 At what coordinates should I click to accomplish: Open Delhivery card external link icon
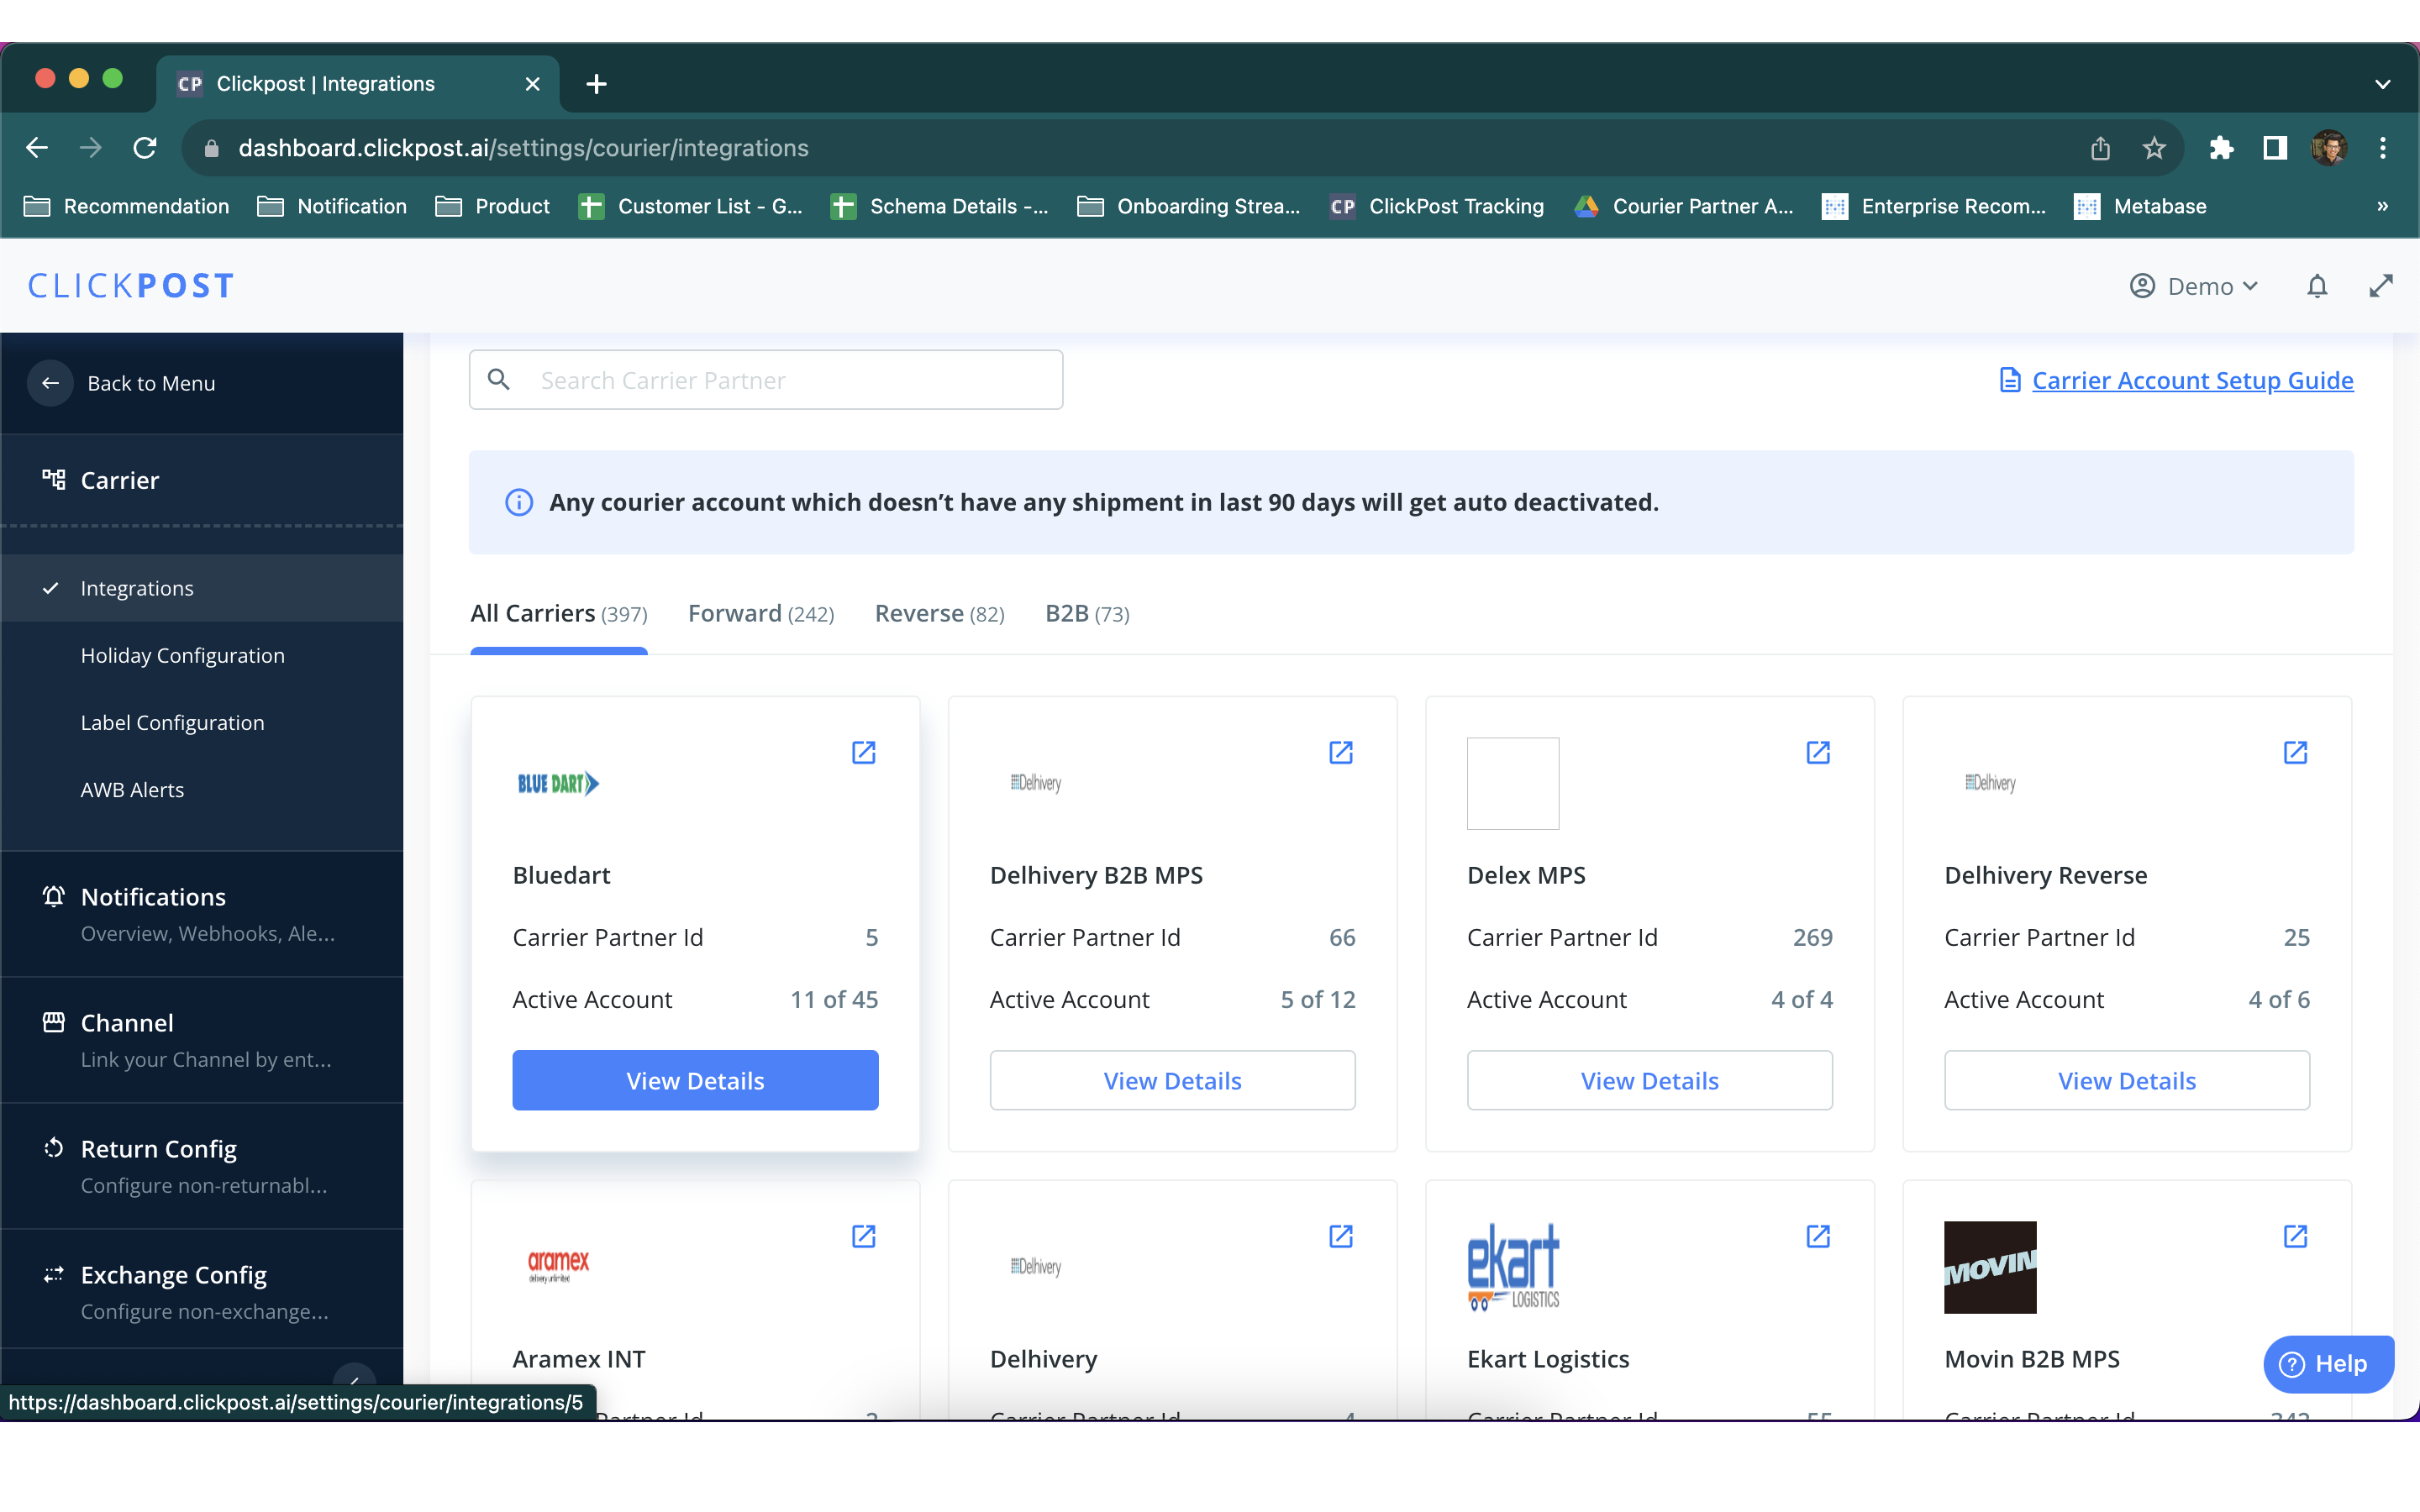(1341, 1236)
